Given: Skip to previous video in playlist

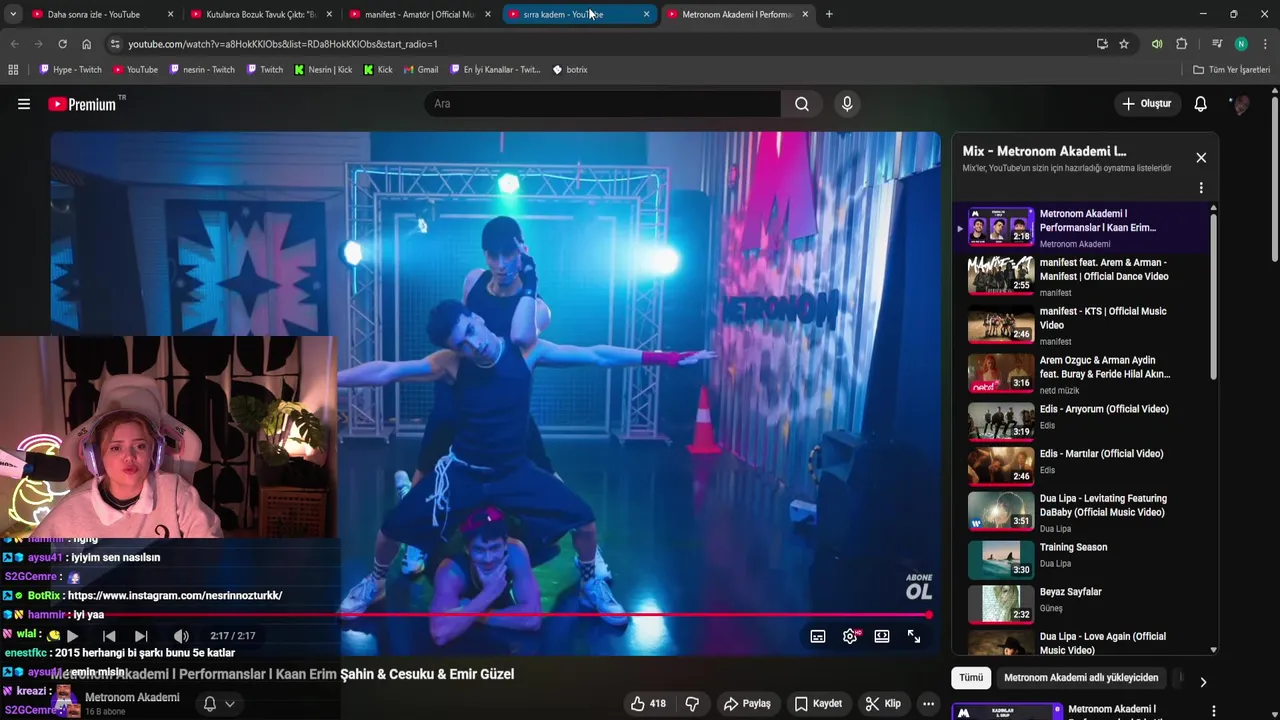Looking at the screenshot, I should [109, 636].
